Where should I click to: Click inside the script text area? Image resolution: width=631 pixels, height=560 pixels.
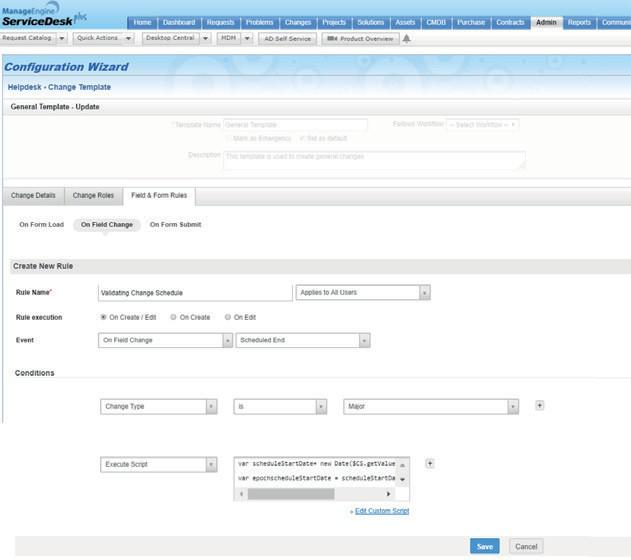point(316,471)
